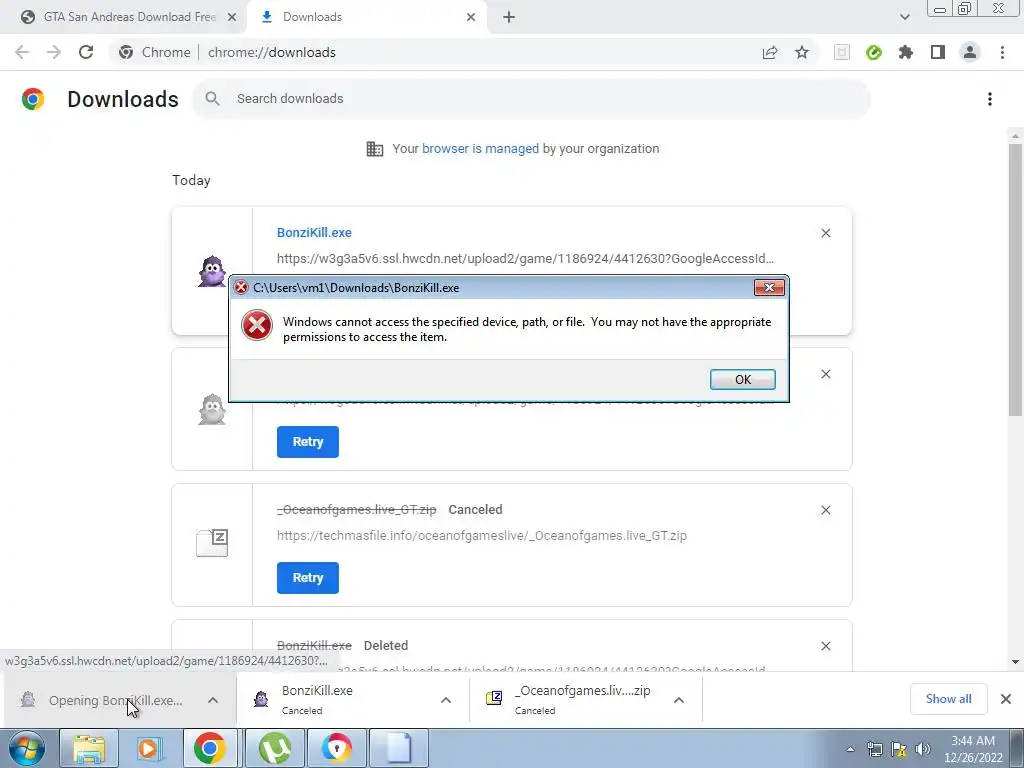
Task: Click the scrollbar down arrow
Action: click(1015, 662)
